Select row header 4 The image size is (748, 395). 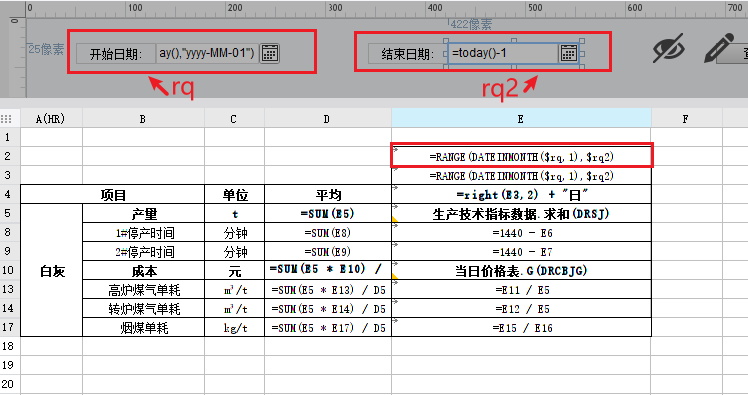[x=10, y=195]
